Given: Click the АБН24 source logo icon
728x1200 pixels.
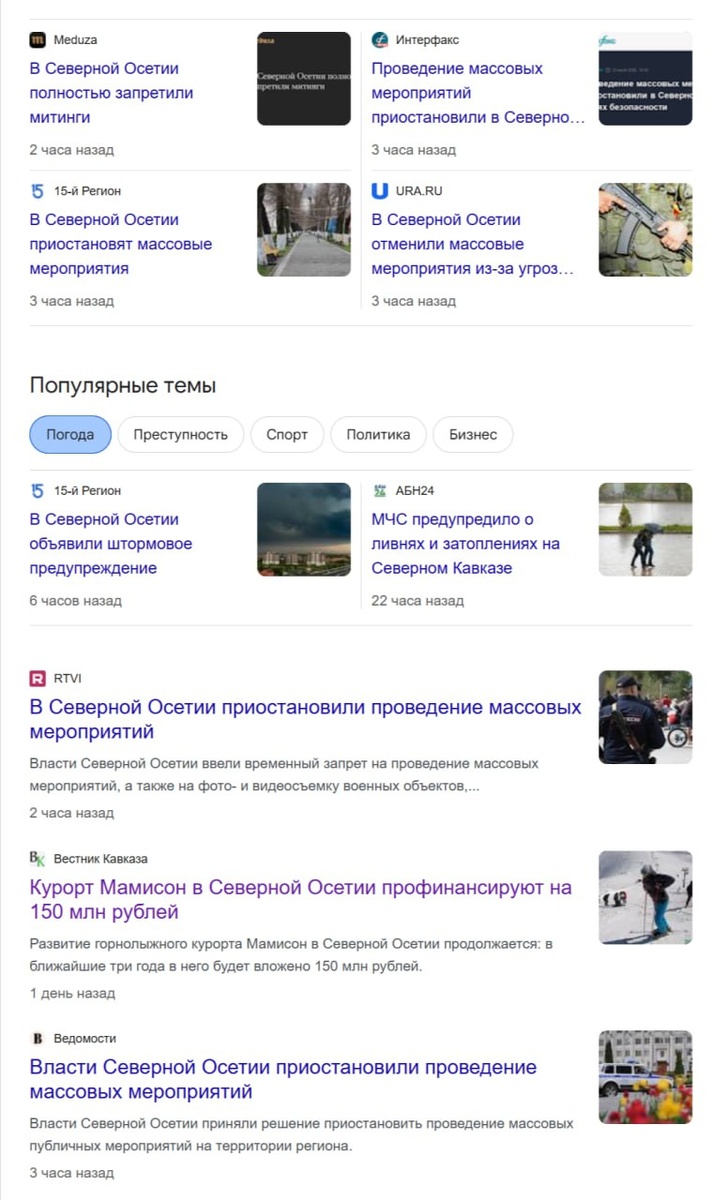Looking at the screenshot, I should tap(380, 490).
